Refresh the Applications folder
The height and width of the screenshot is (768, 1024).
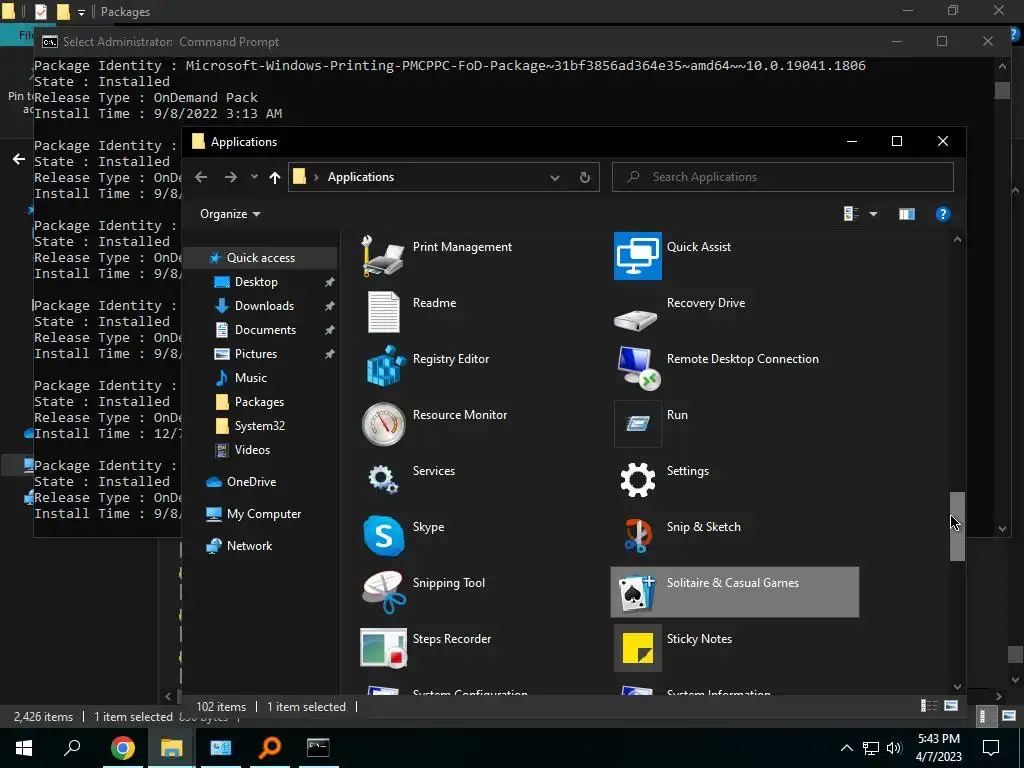coord(584,177)
